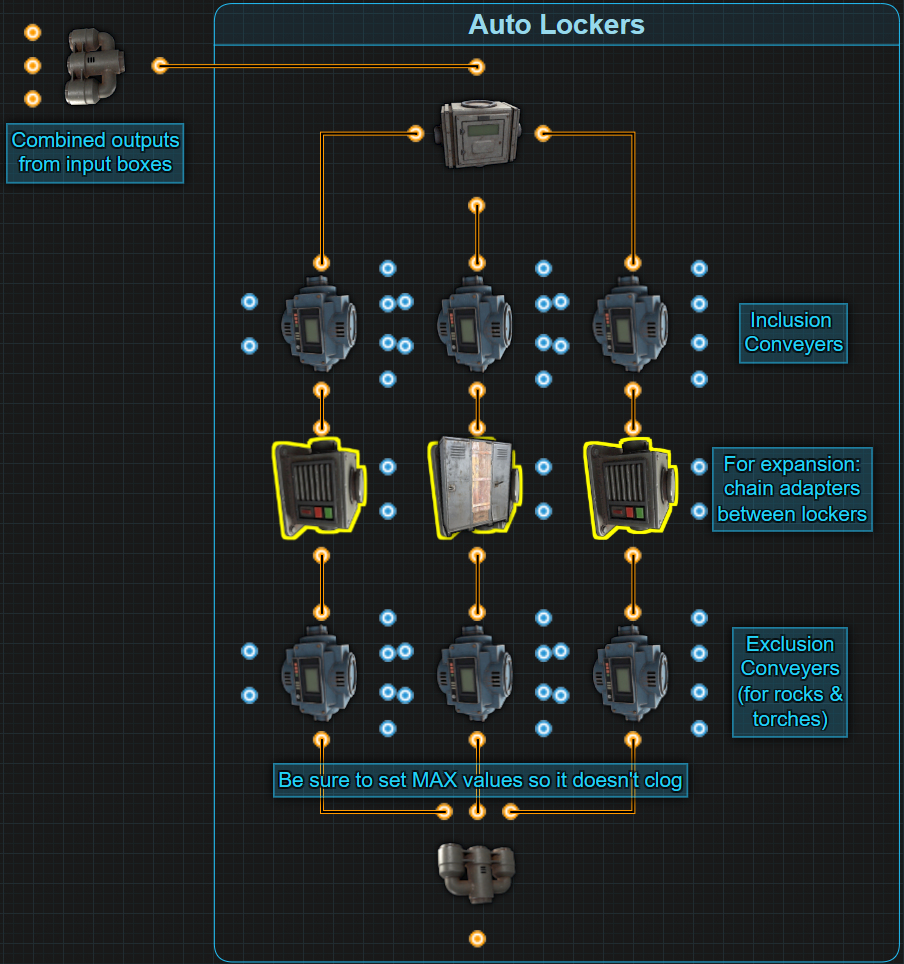
Task: Click the bottom input port of the outside combiner
Action: tap(33, 98)
